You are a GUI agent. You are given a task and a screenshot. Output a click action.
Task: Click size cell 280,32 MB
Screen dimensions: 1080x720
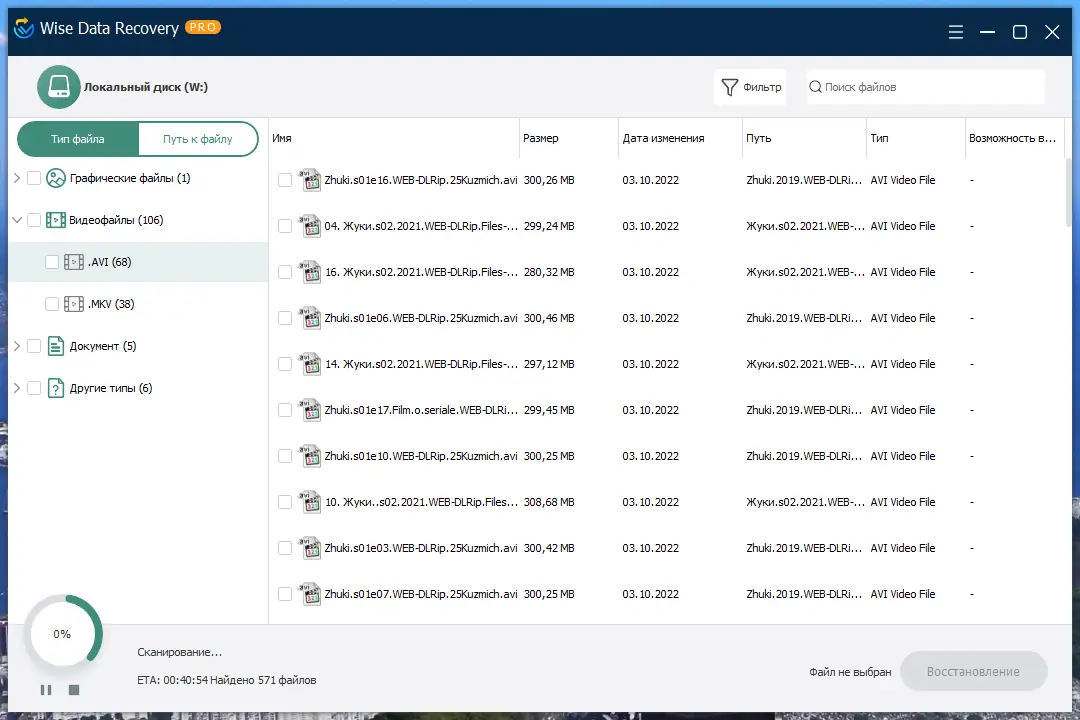click(x=549, y=272)
